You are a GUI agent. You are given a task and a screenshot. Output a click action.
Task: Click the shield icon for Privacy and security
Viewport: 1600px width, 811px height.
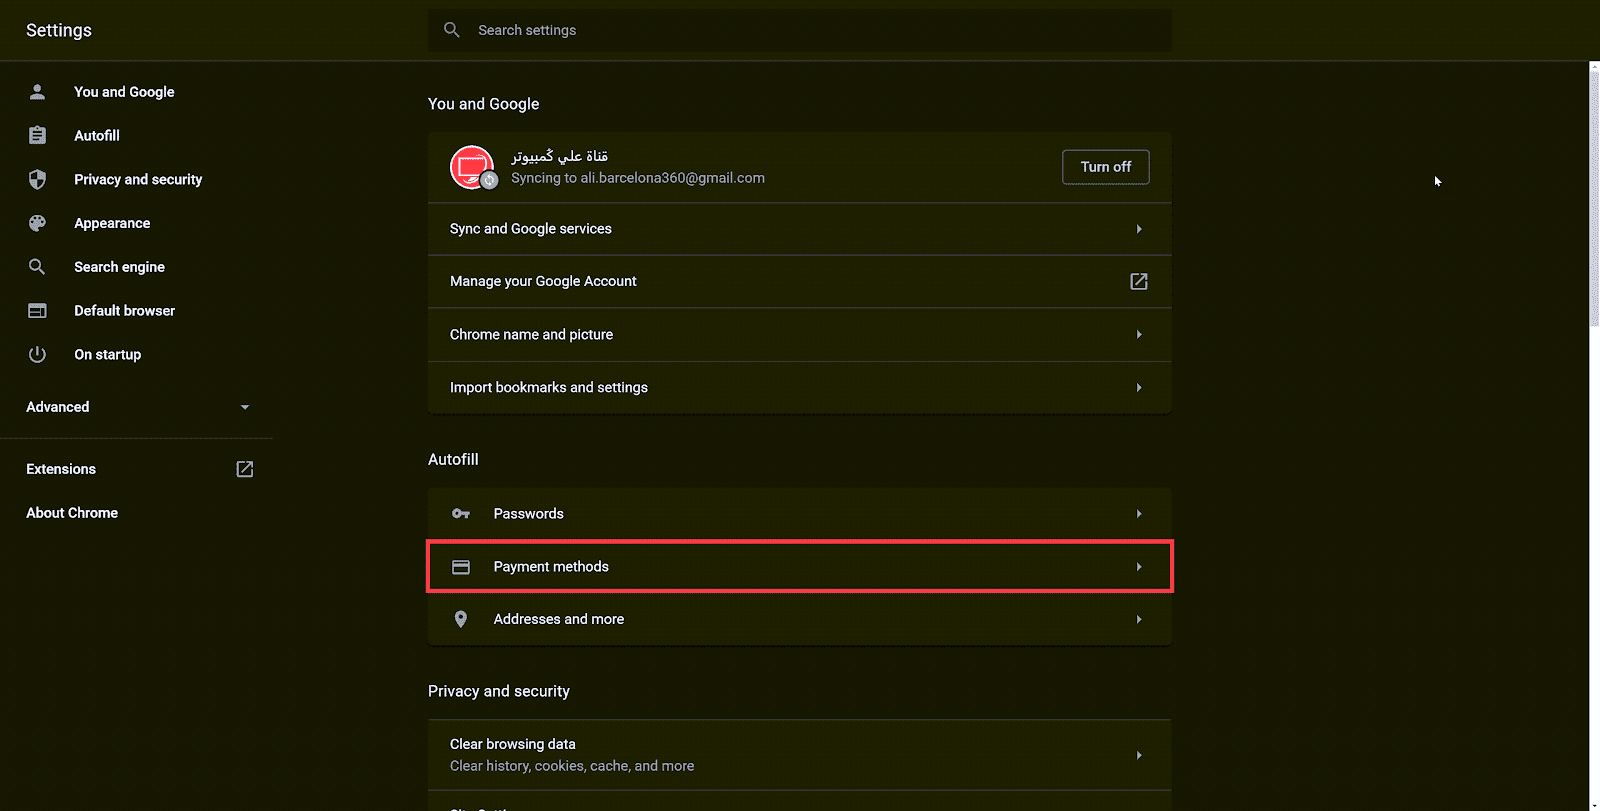click(37, 179)
